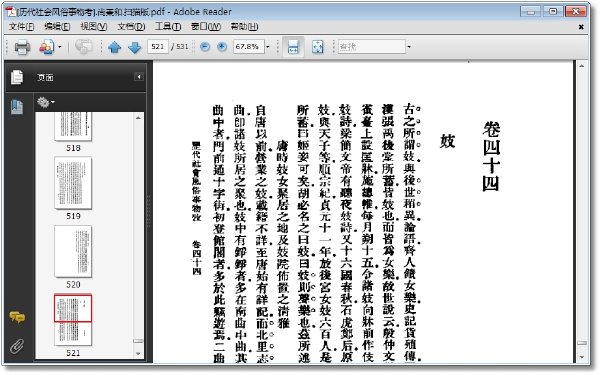
Task: Click the document scrollbar up arrow
Action: [x=582, y=66]
